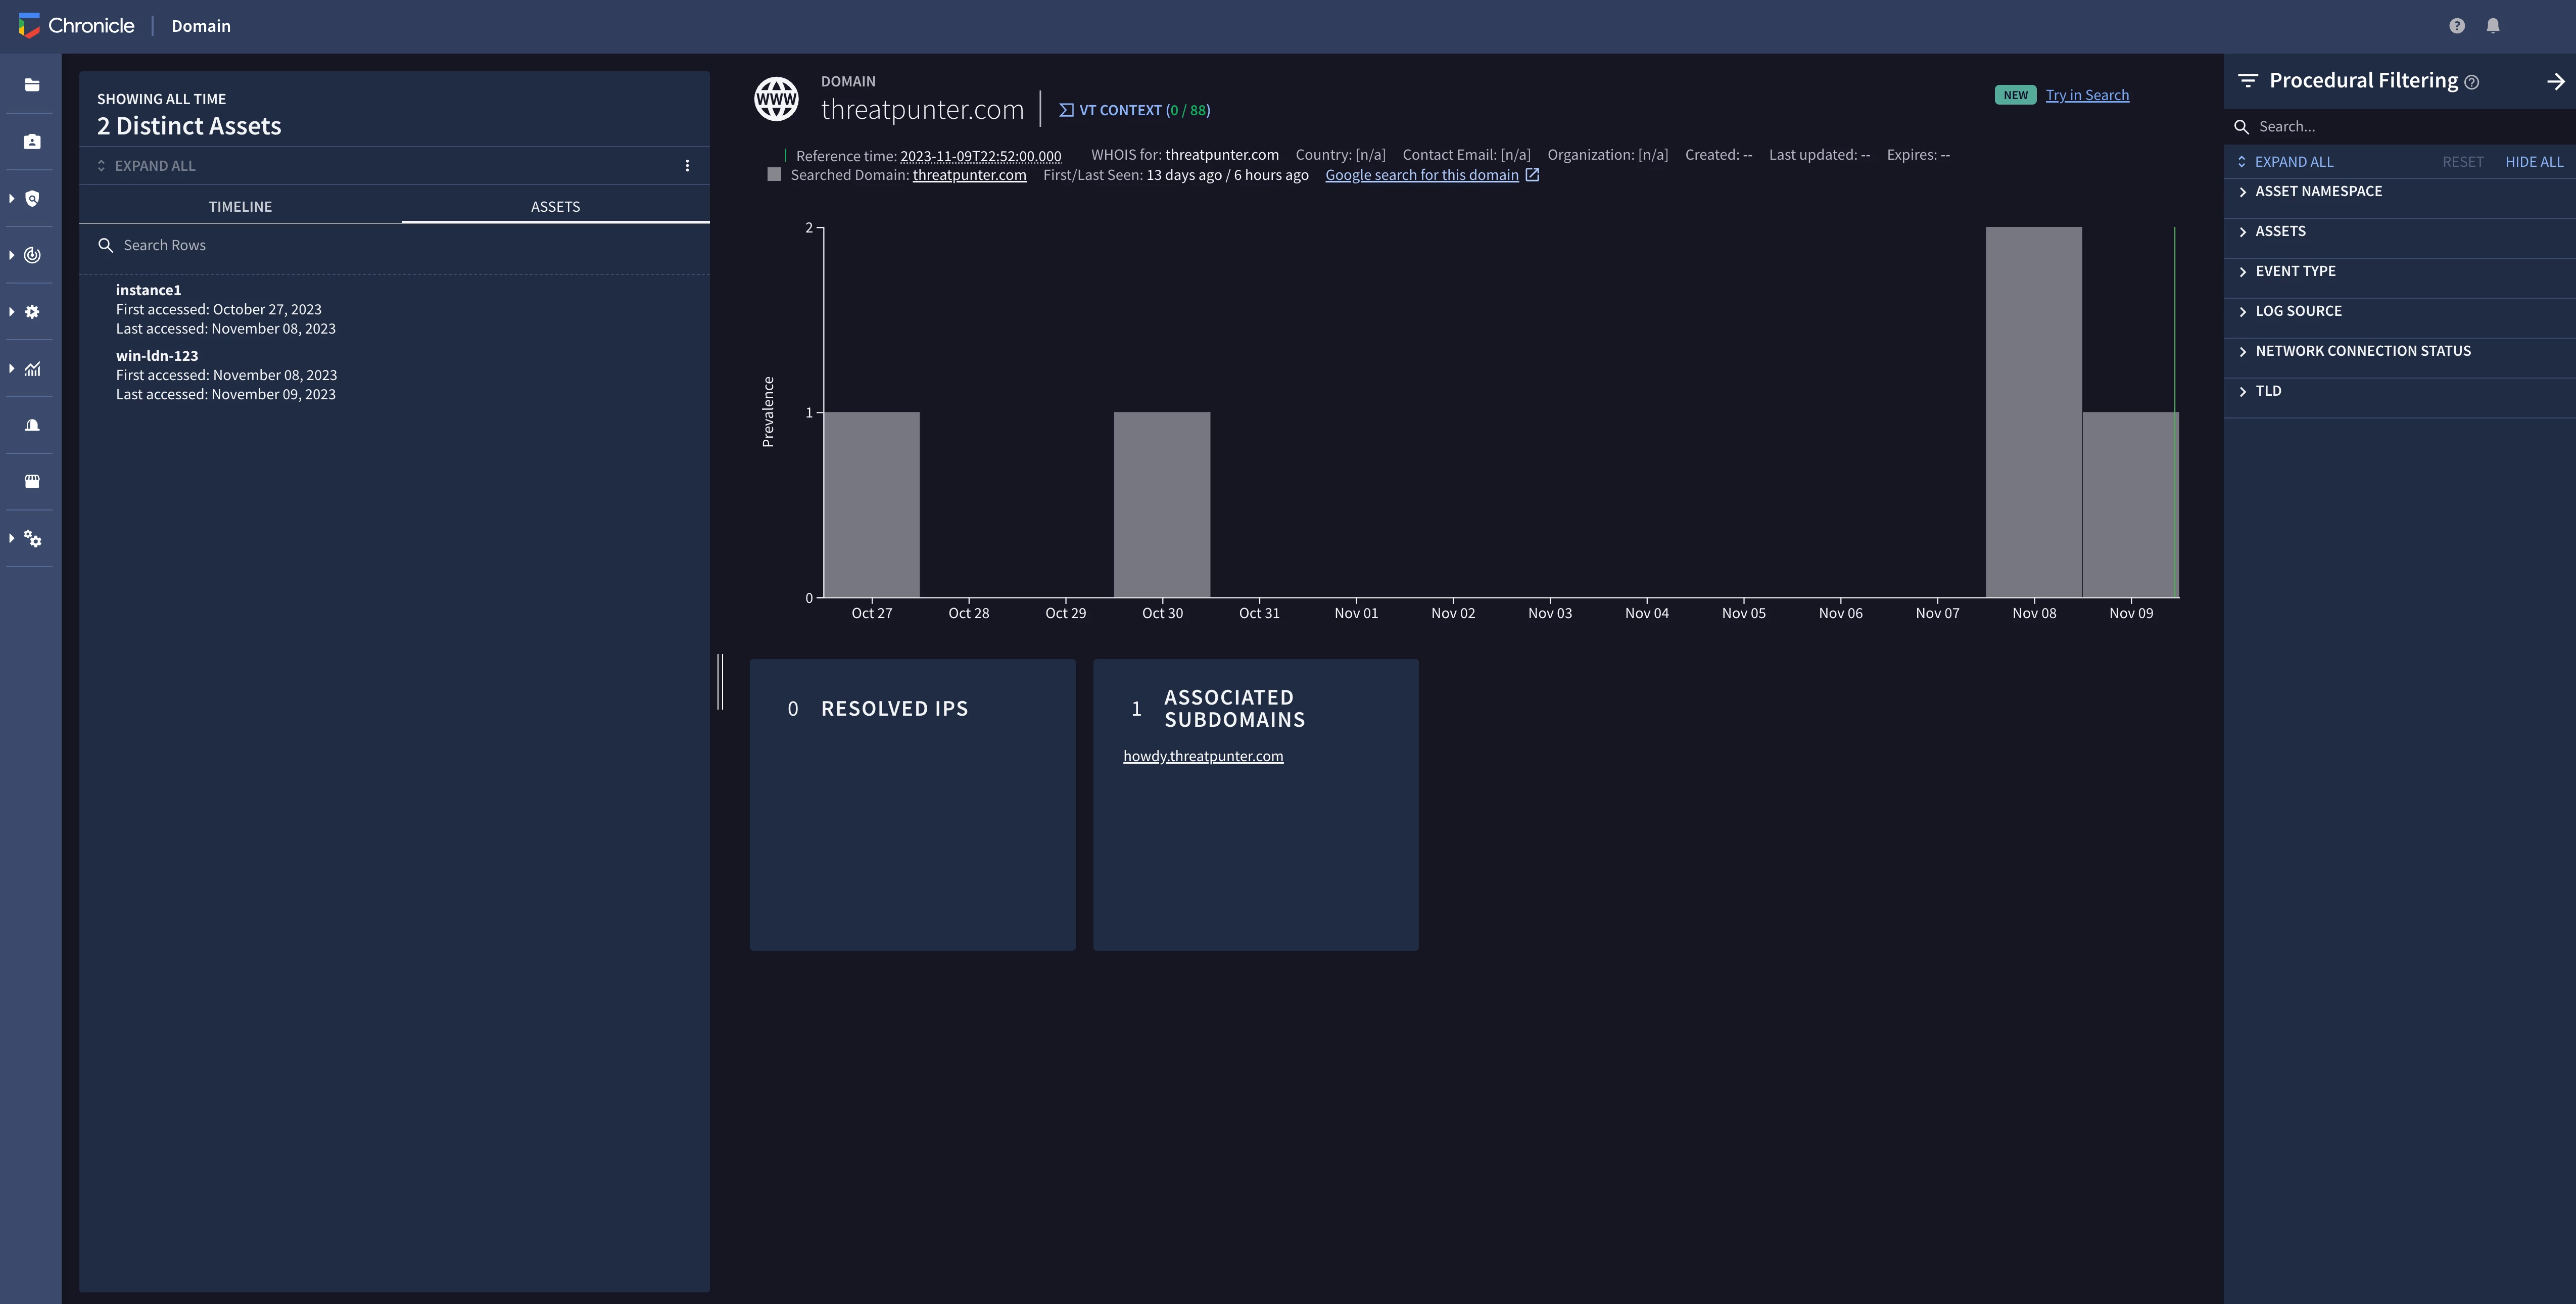Click the Nov 08 prevalence bar
Image resolution: width=2576 pixels, height=1304 pixels.
(2034, 412)
